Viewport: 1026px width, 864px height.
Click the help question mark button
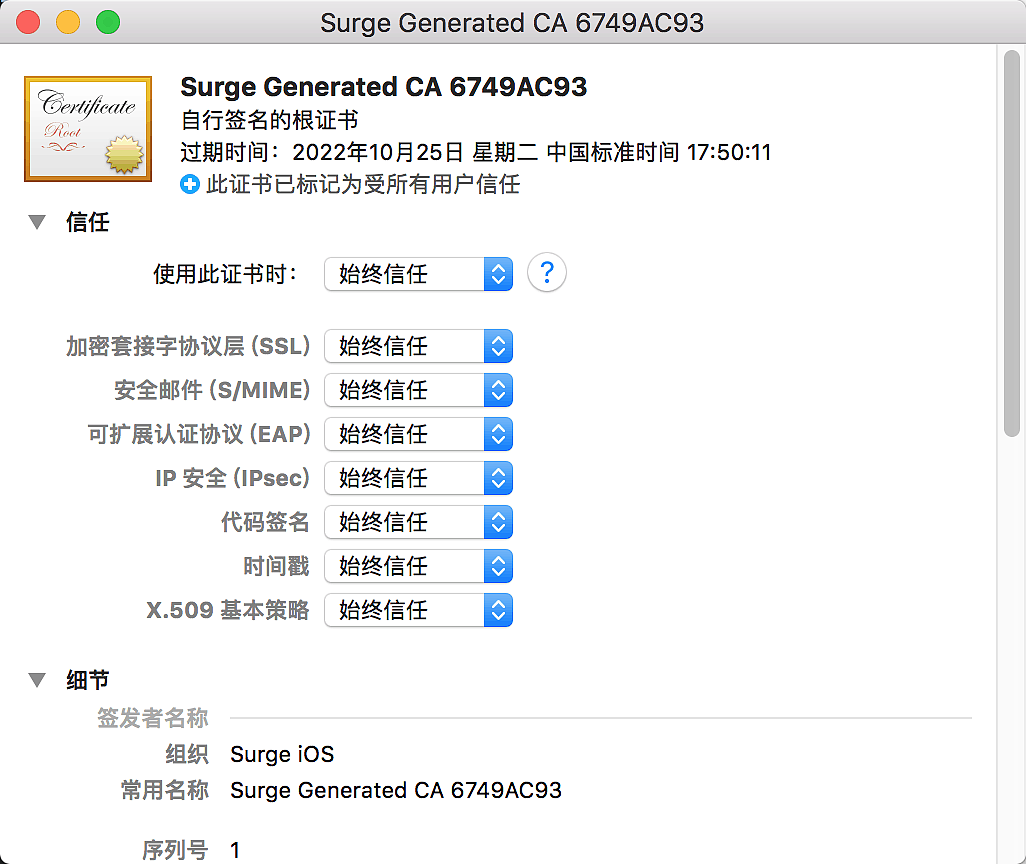point(547,273)
